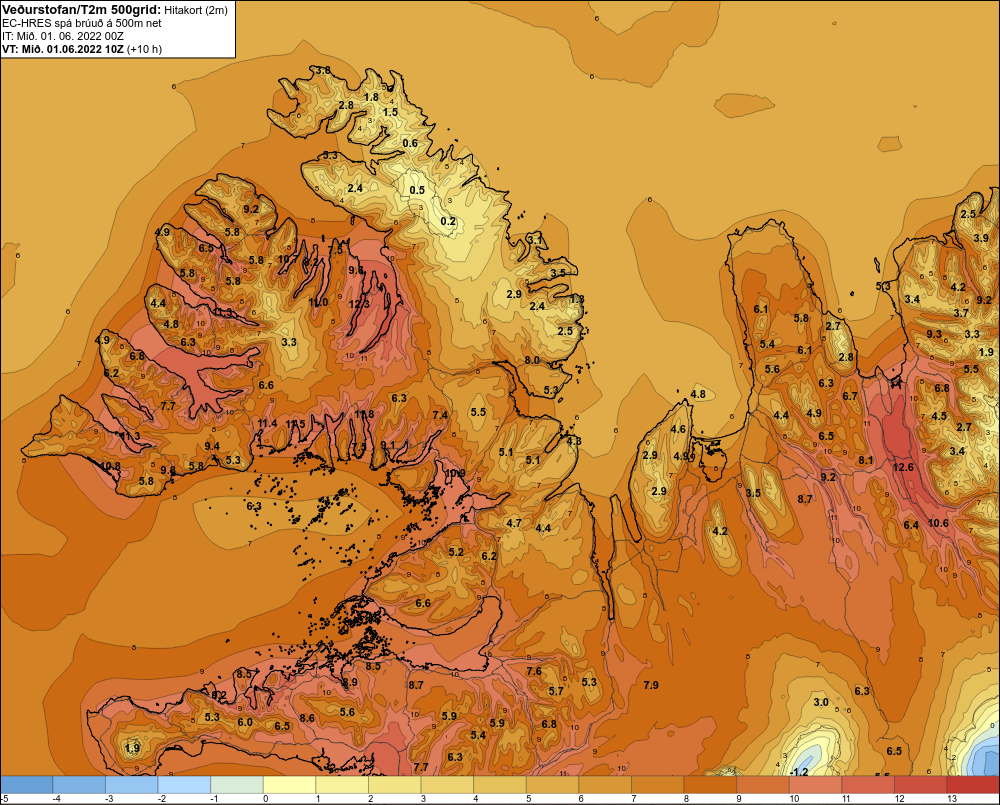This screenshot has height=805, width=1000.
Task: Click the 5.2 temperature value on the map
Action: point(456,552)
